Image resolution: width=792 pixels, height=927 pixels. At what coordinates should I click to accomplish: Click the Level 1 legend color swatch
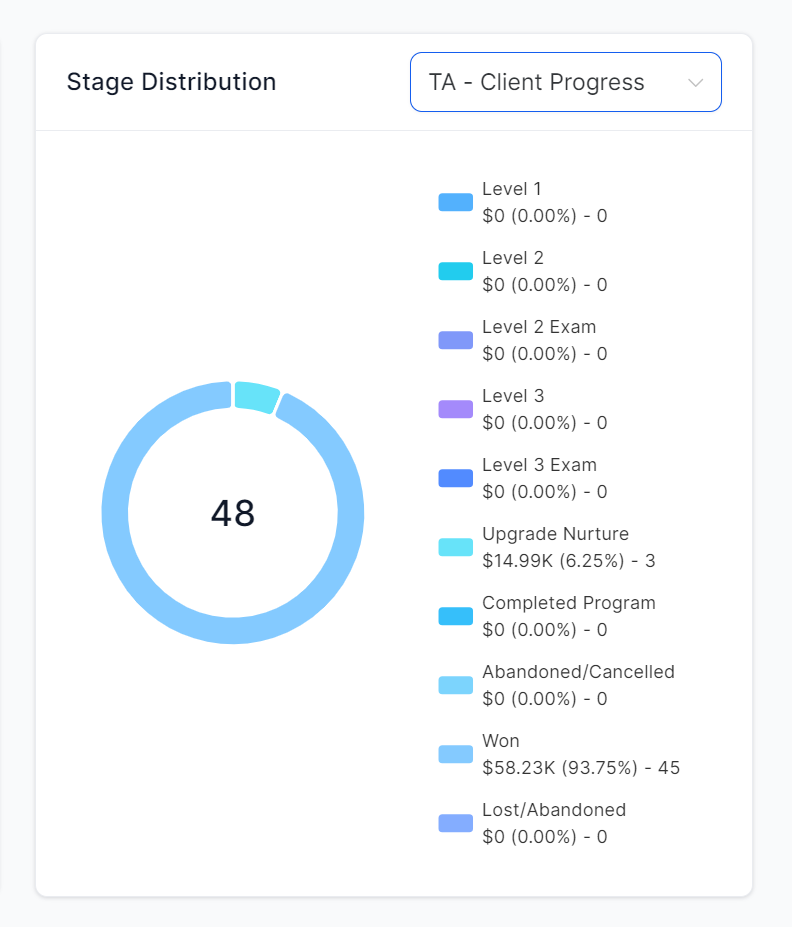pyautogui.click(x=455, y=202)
